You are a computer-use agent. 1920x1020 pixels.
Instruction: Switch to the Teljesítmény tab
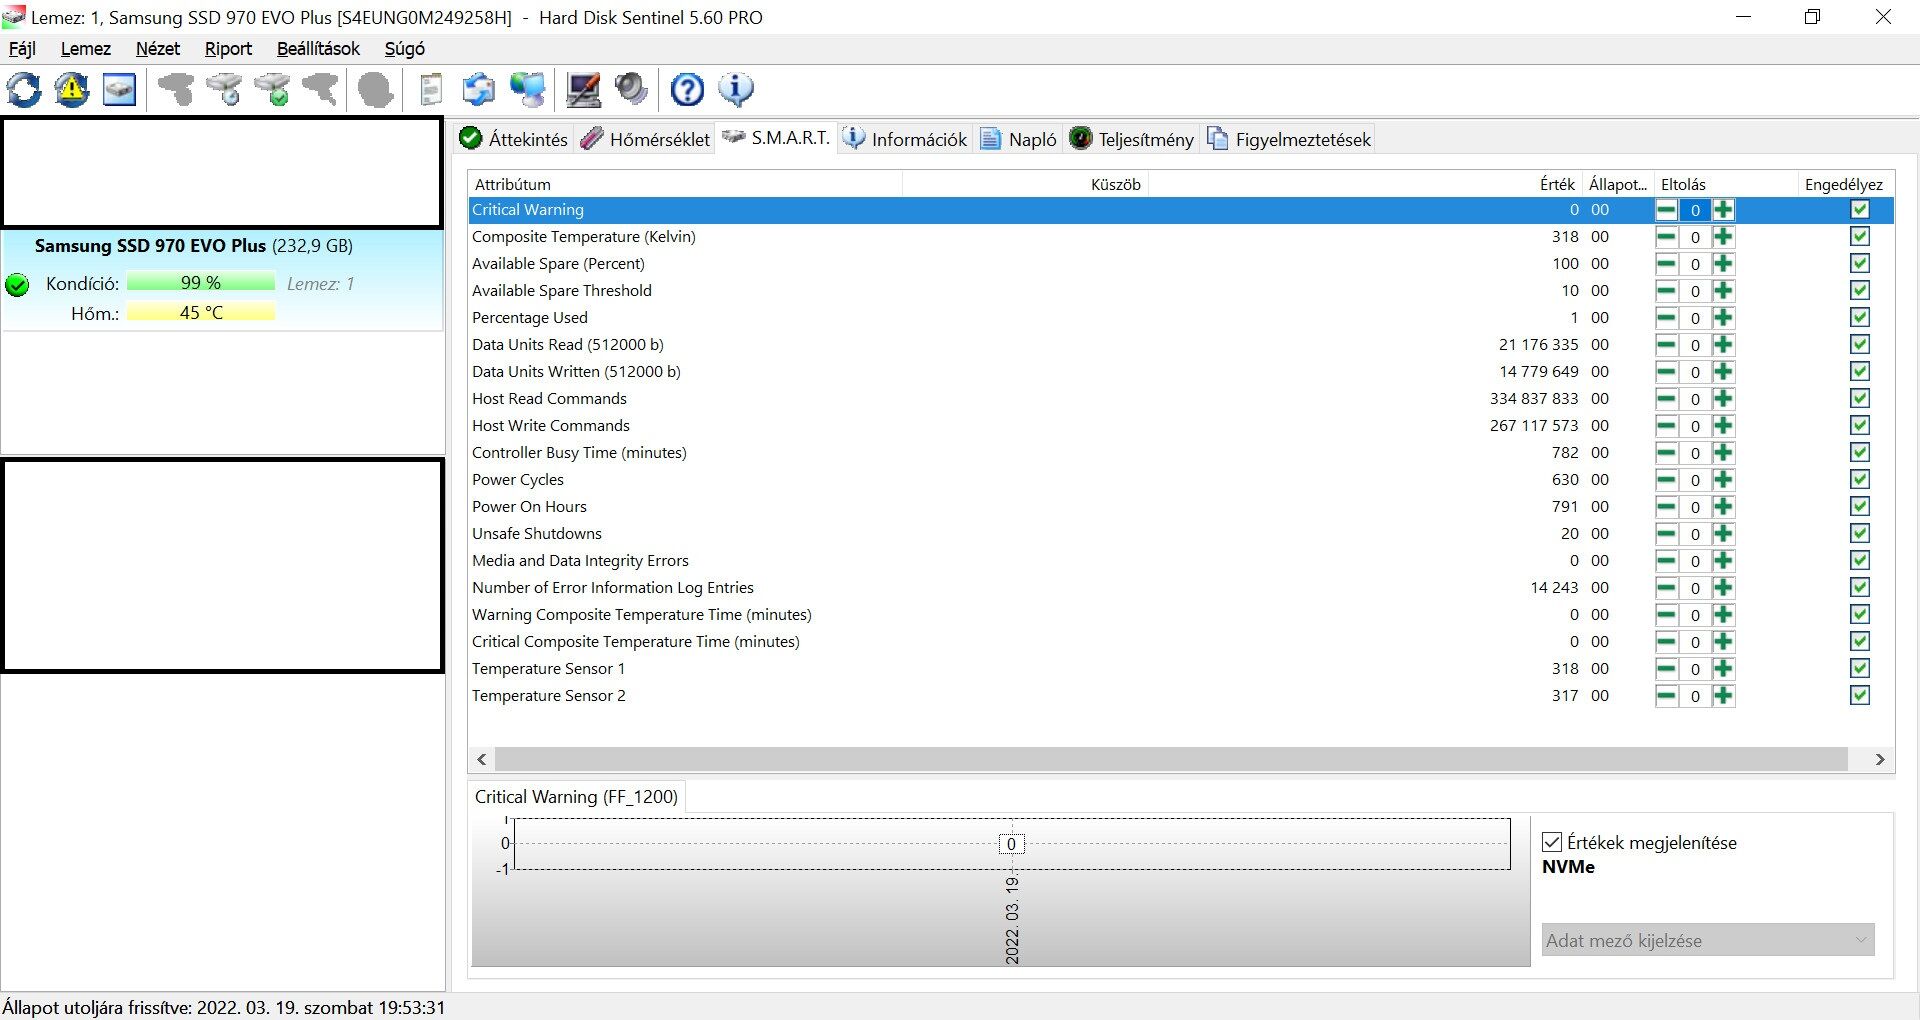(x=1132, y=139)
